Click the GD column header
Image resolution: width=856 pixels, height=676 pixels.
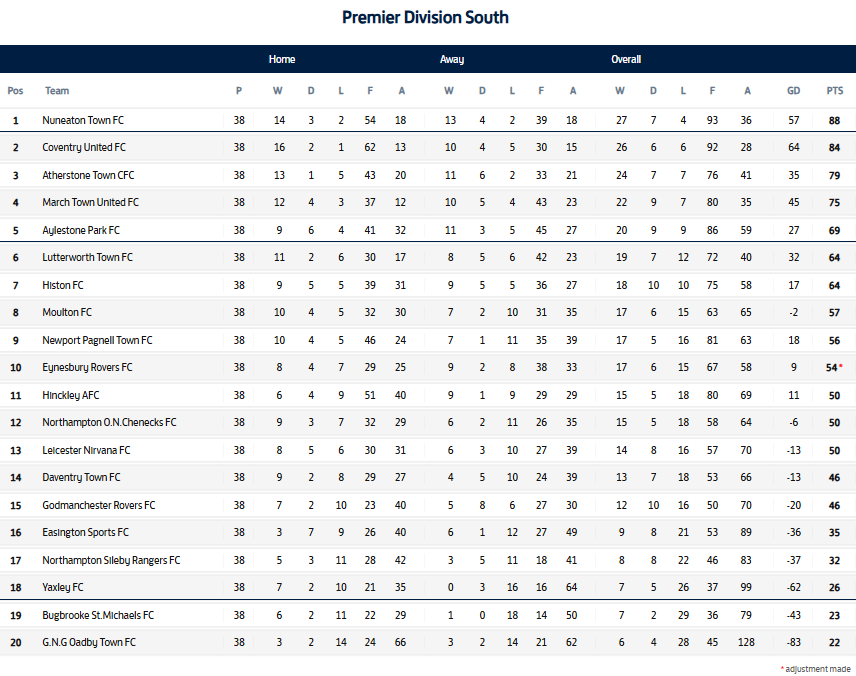point(793,91)
